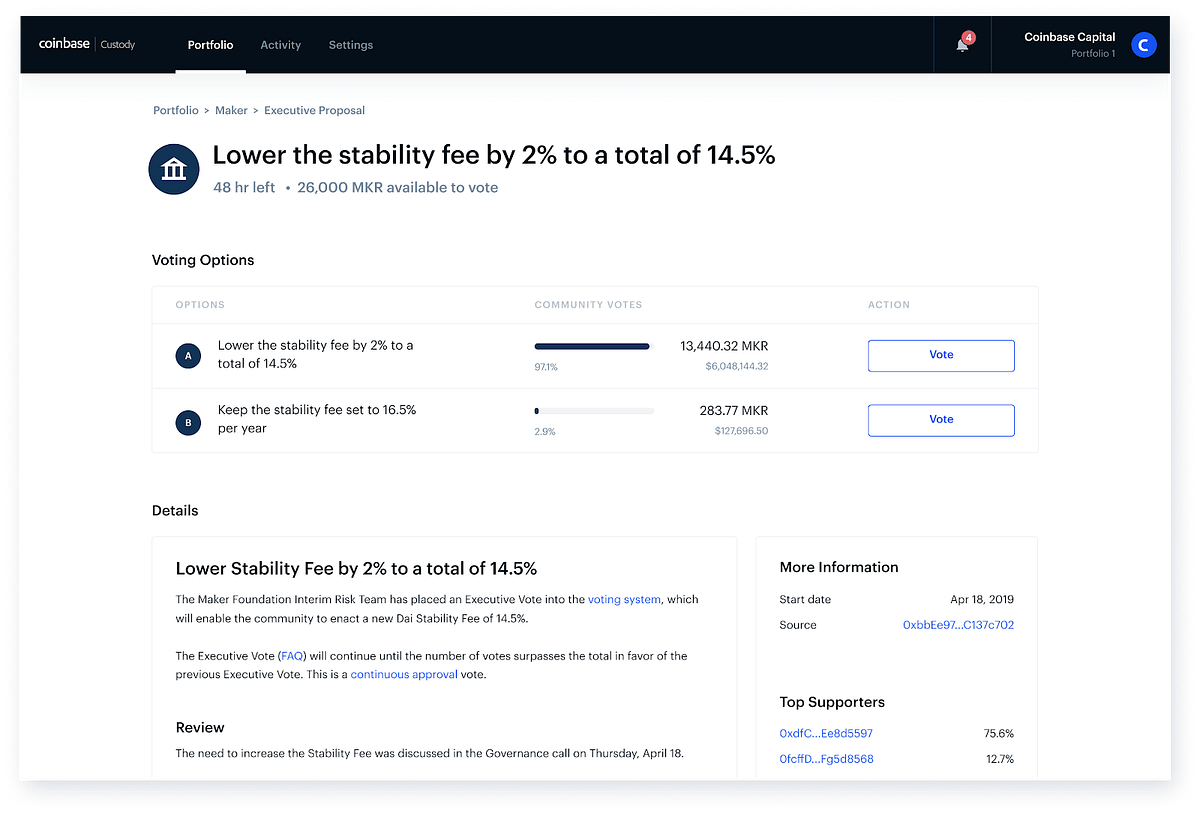1200x814 pixels.
Task: Click top supporter 0xdfC...Ee8d5597
Action: click(x=826, y=733)
